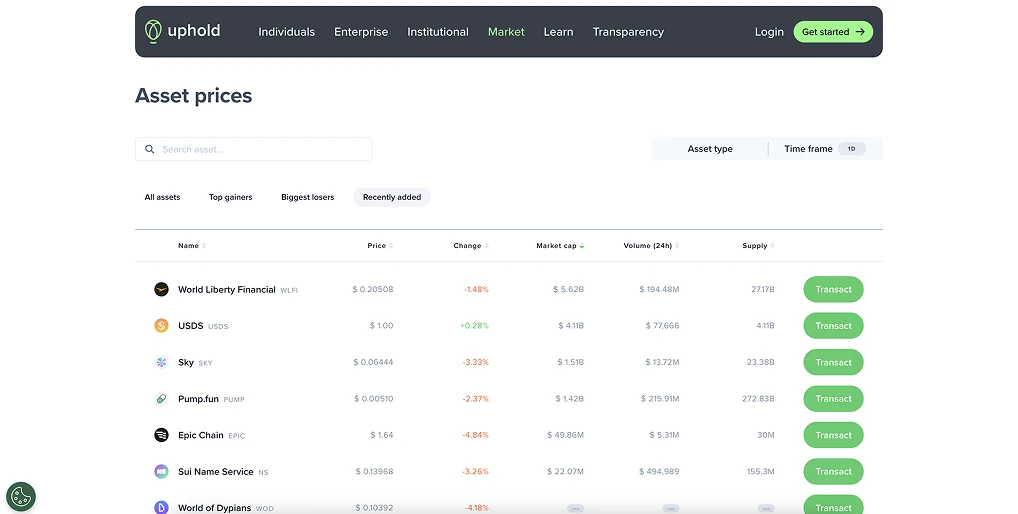Click Transact for Epic Chain
The height and width of the screenshot is (514, 1018).
[x=833, y=435]
